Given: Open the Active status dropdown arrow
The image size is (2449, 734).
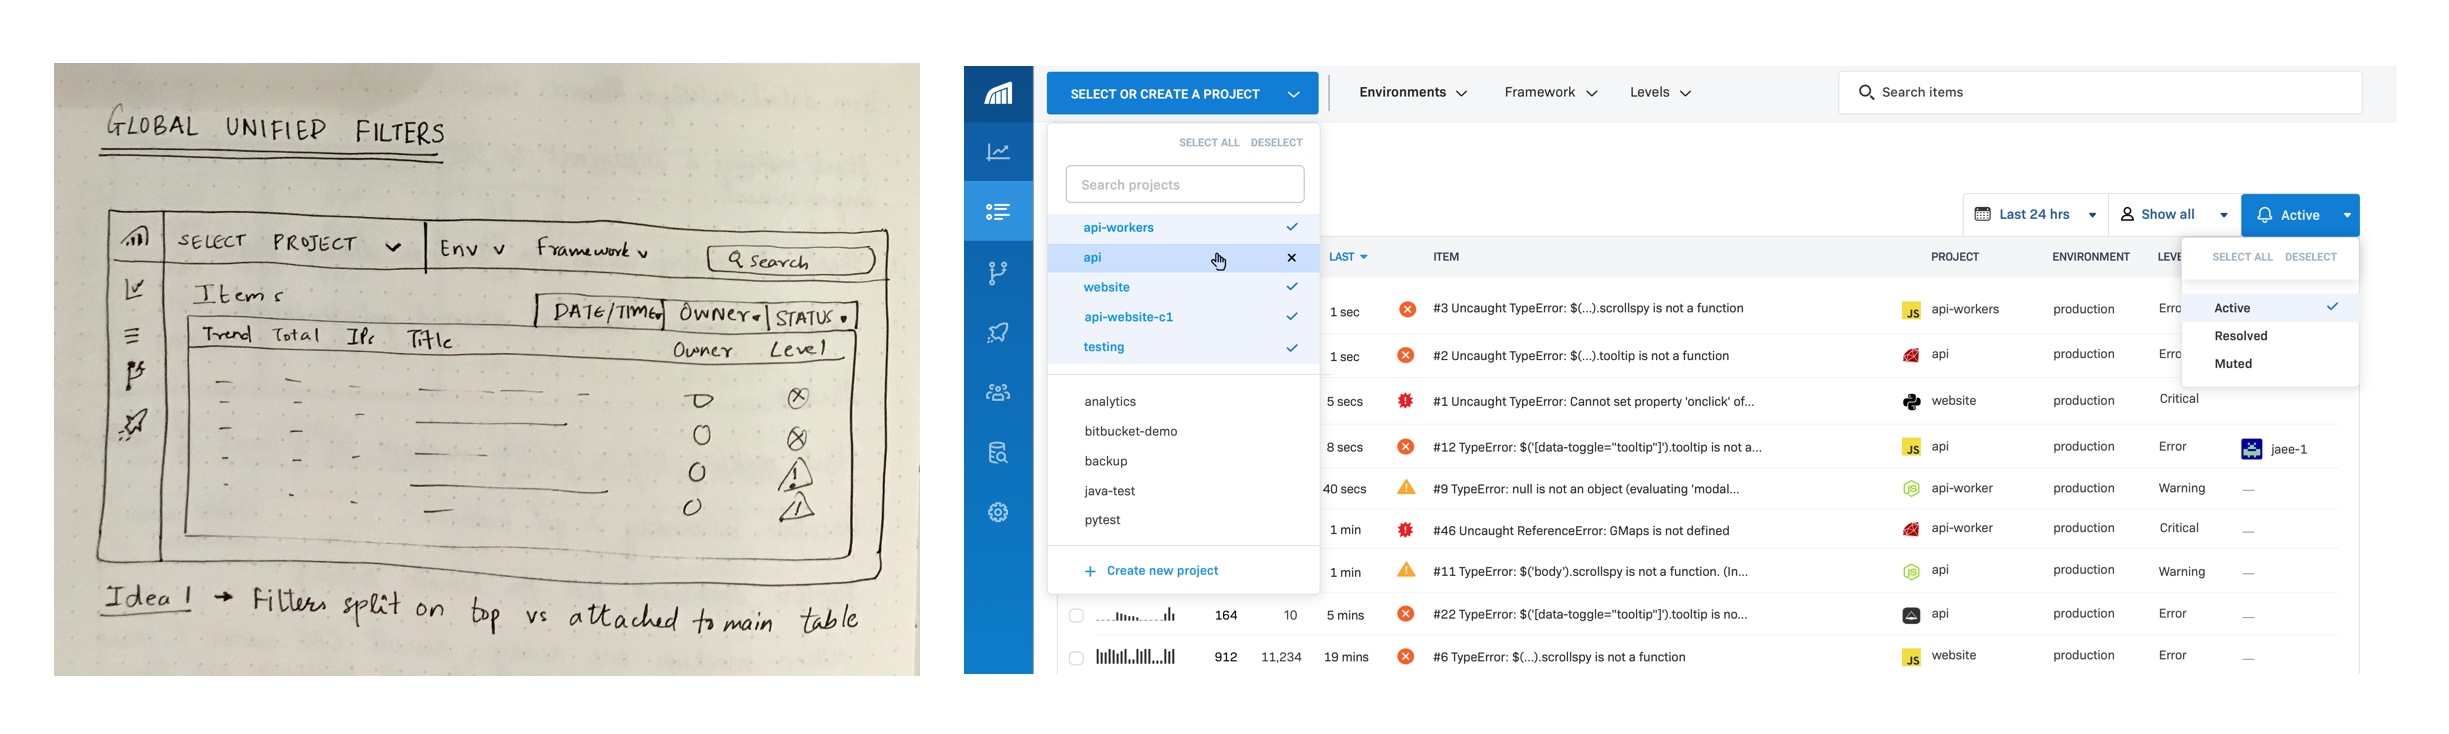Looking at the screenshot, I should point(2347,215).
